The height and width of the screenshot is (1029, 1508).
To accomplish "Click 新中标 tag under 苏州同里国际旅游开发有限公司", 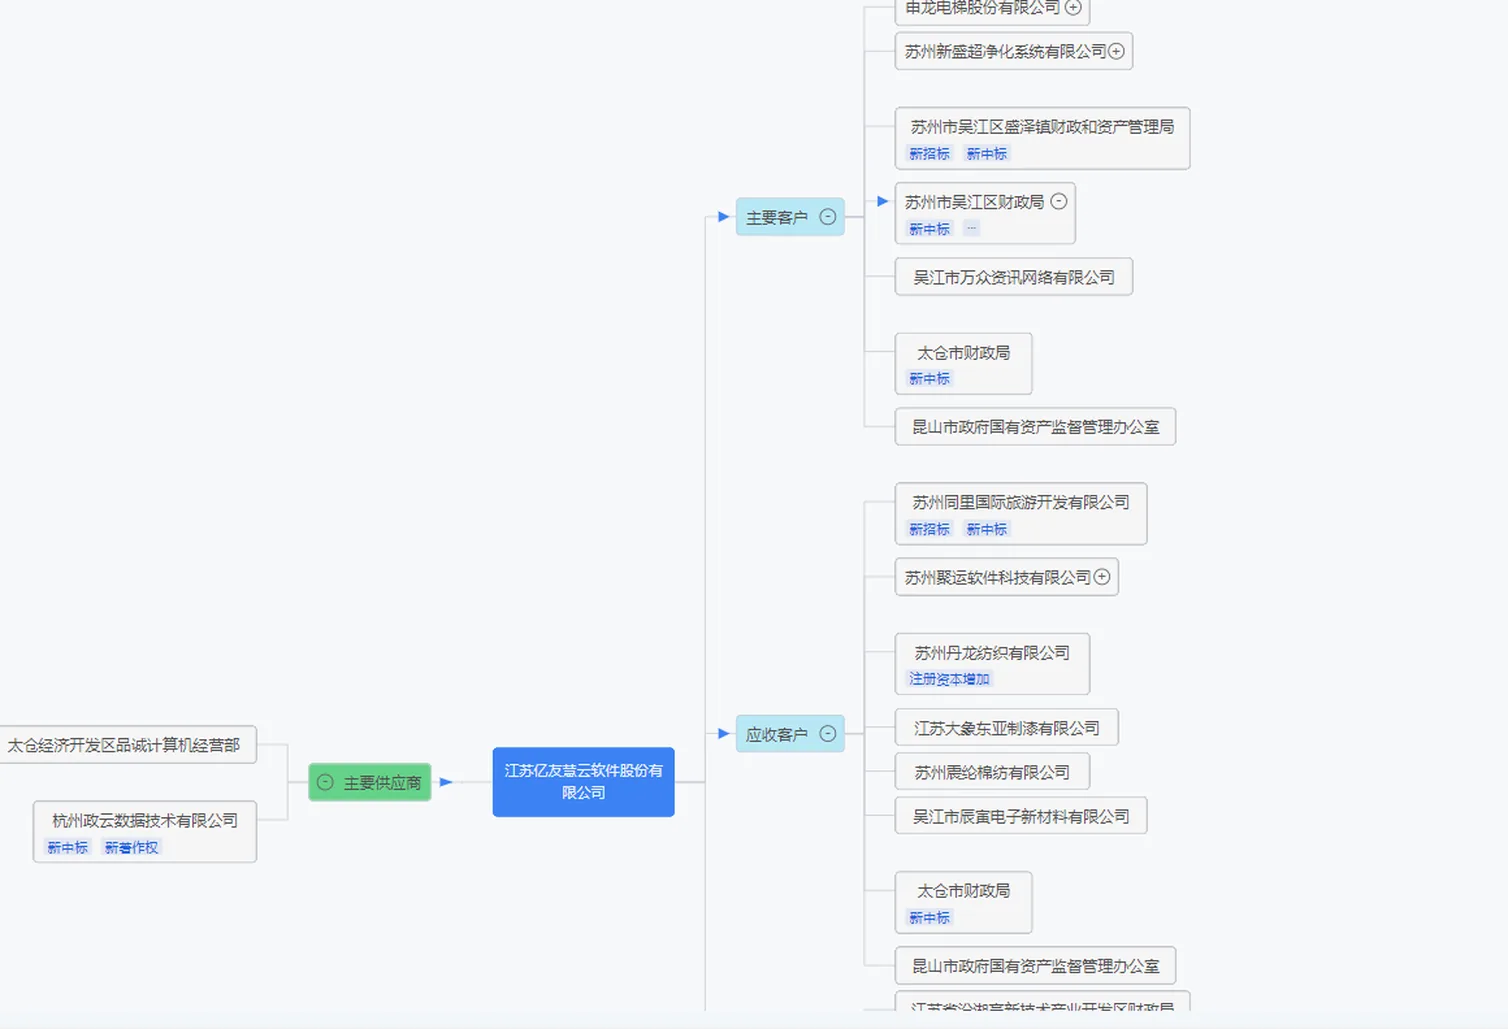I will pos(987,529).
